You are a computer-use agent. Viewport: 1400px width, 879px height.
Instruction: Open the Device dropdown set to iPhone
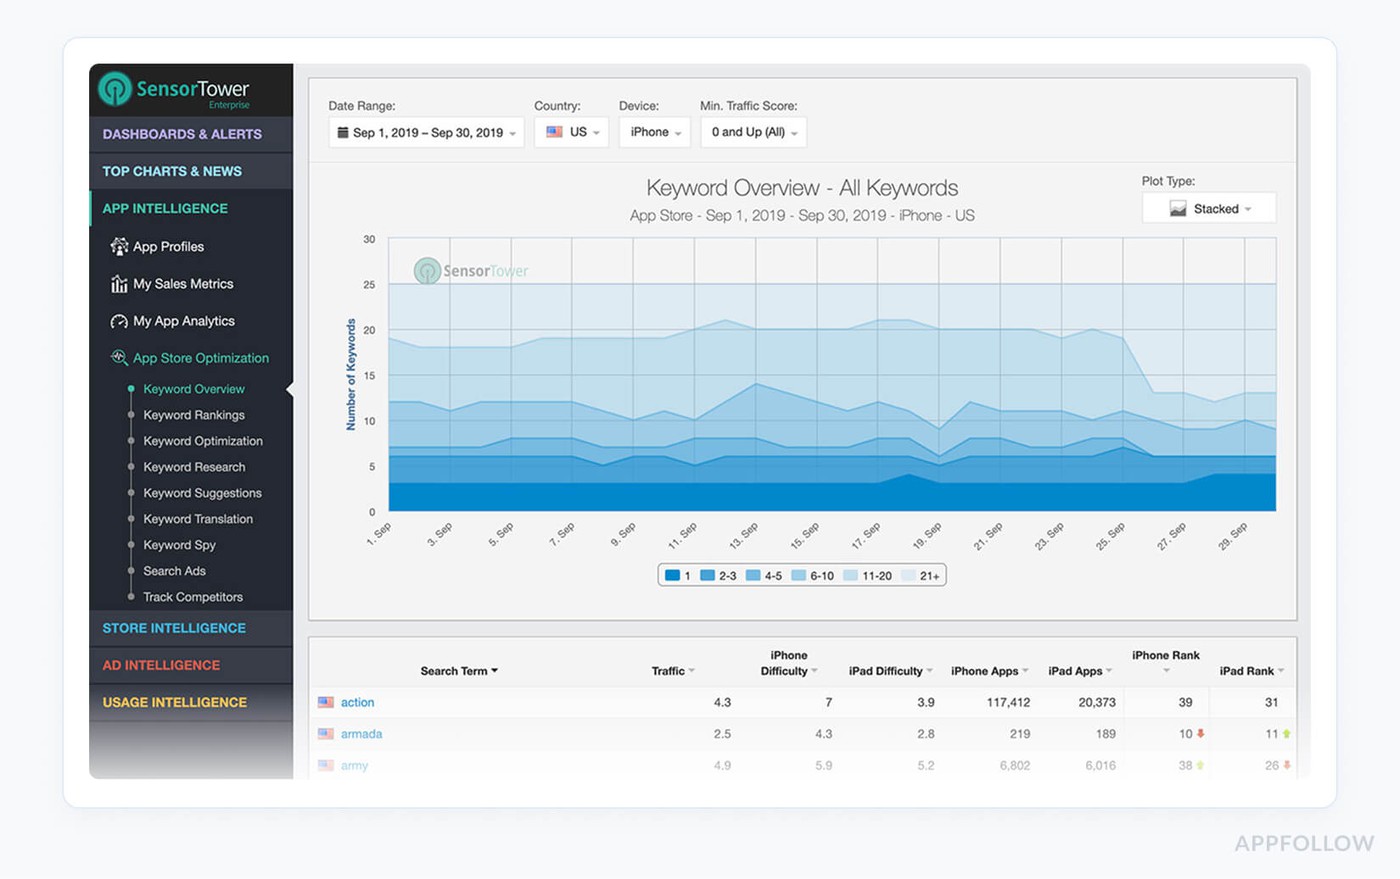[x=654, y=132]
